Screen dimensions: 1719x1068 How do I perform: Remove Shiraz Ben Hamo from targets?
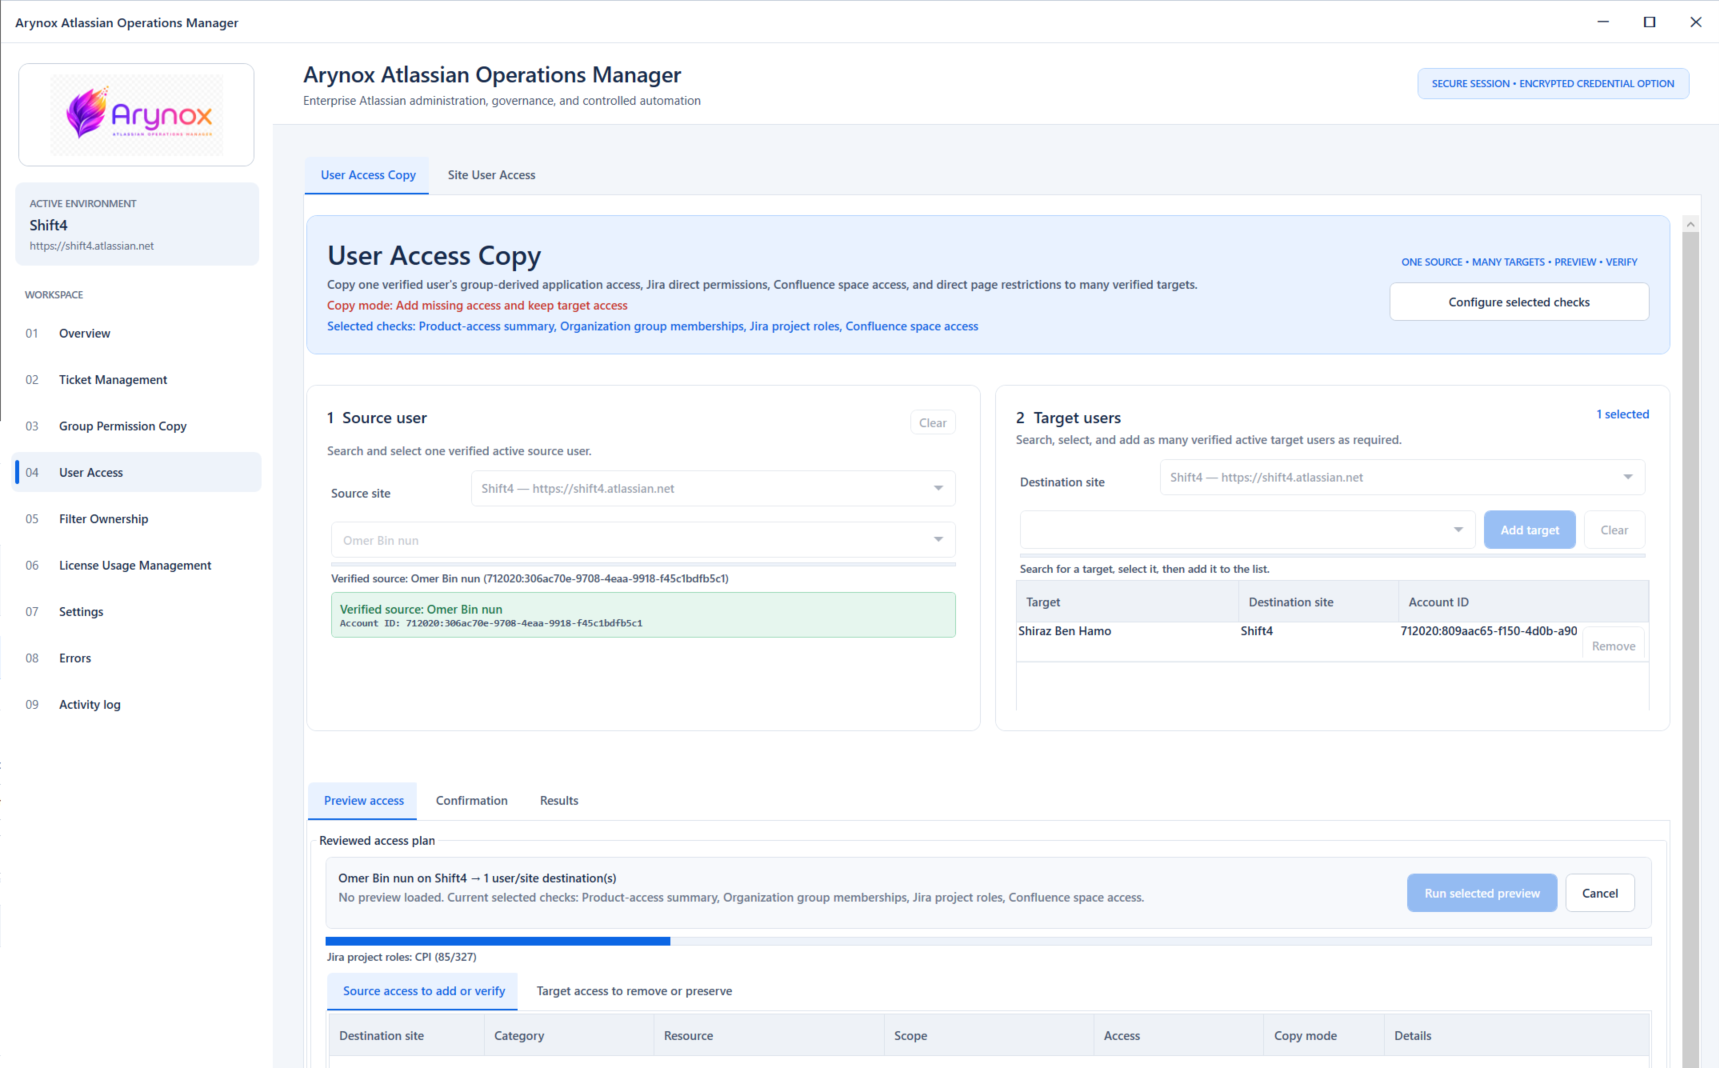(x=1613, y=646)
